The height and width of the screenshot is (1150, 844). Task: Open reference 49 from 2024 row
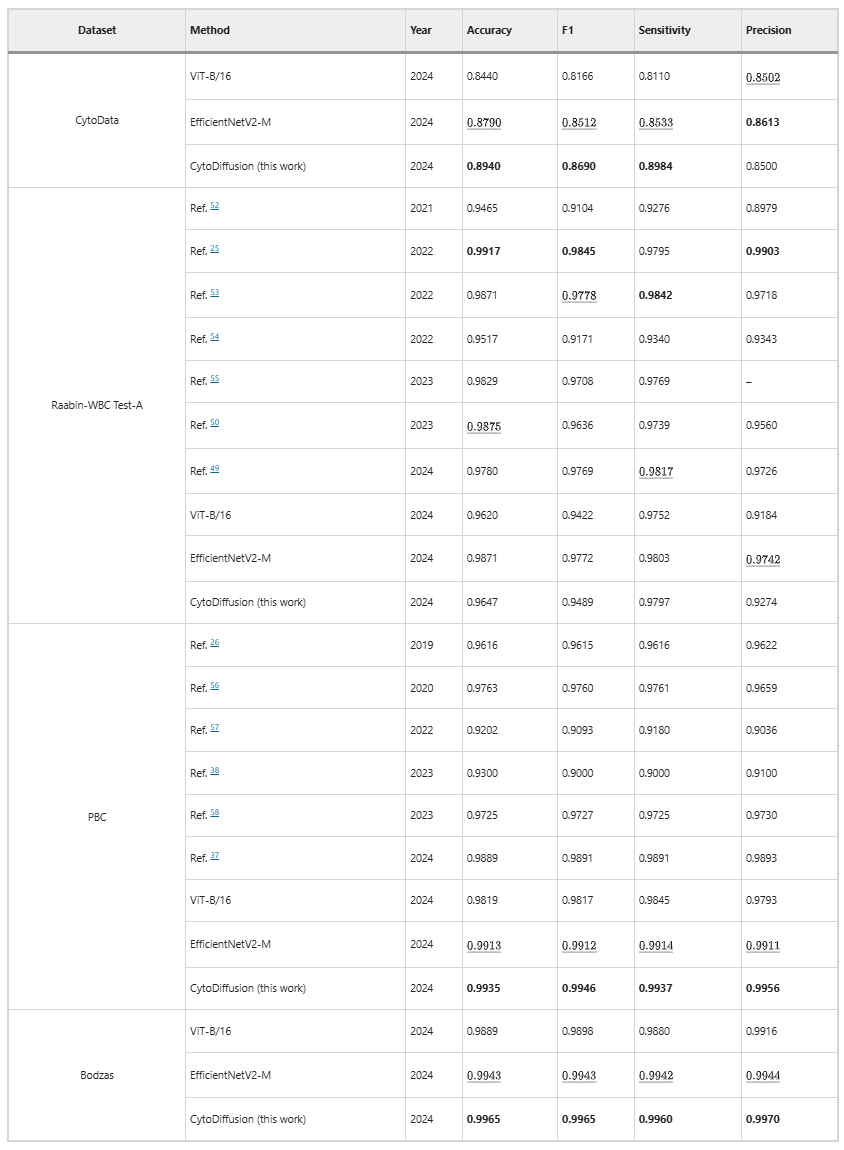coord(214,469)
